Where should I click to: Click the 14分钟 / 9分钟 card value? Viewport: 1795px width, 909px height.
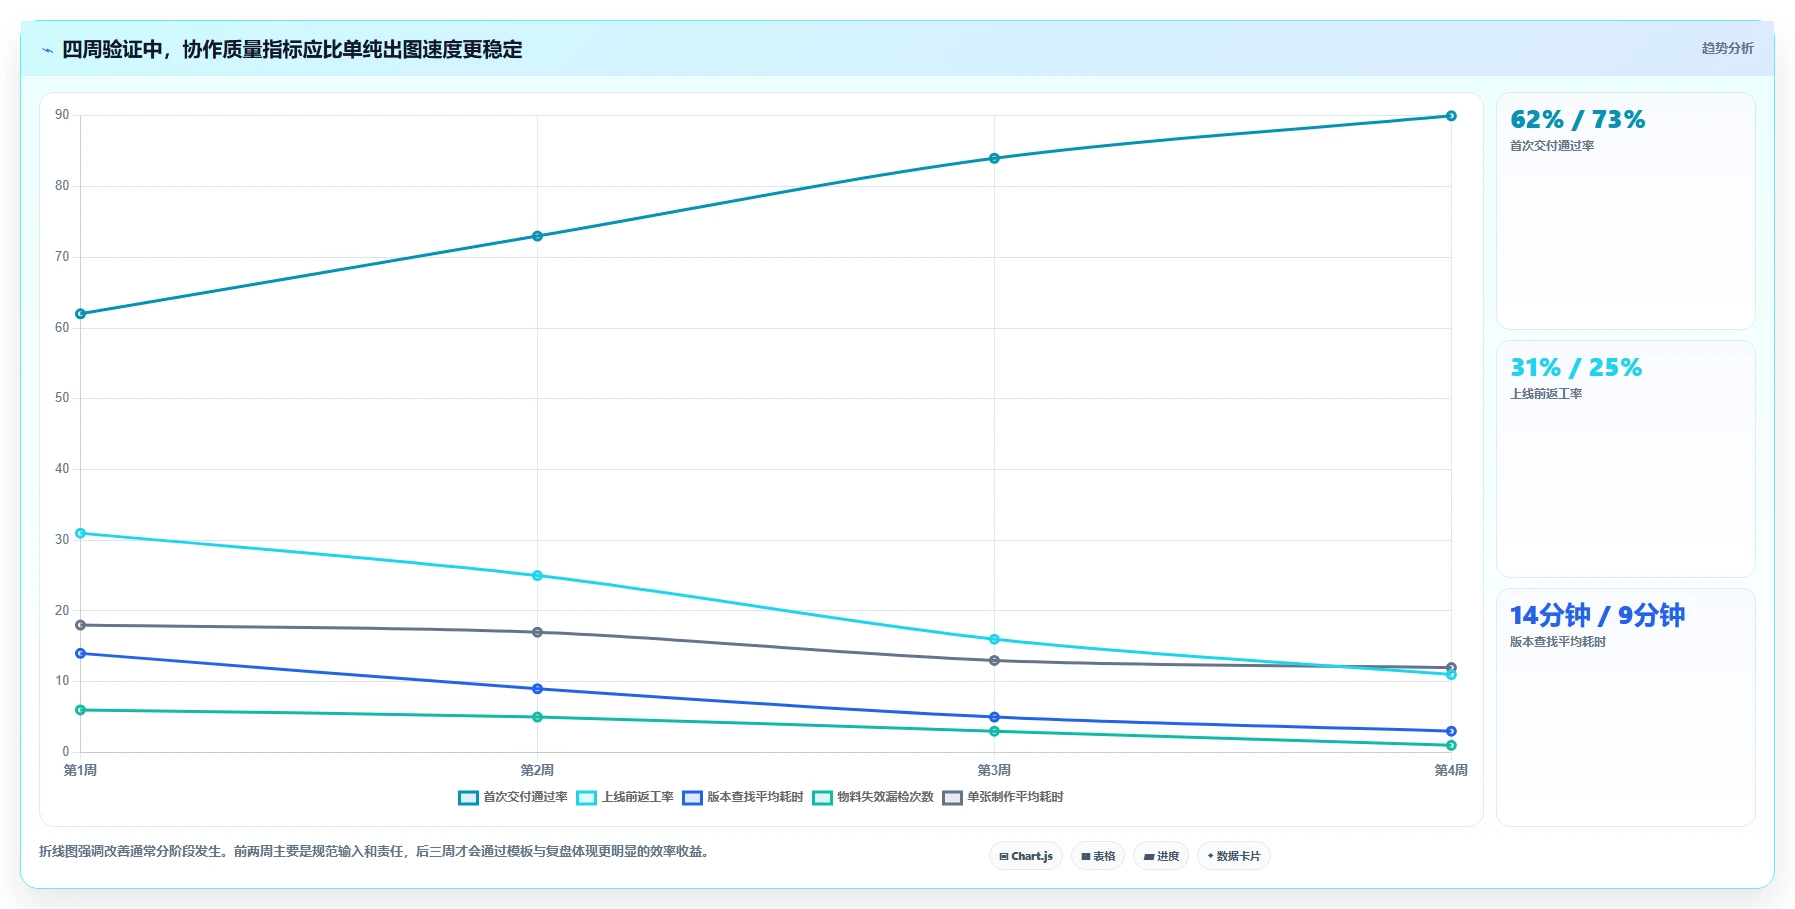click(1597, 615)
